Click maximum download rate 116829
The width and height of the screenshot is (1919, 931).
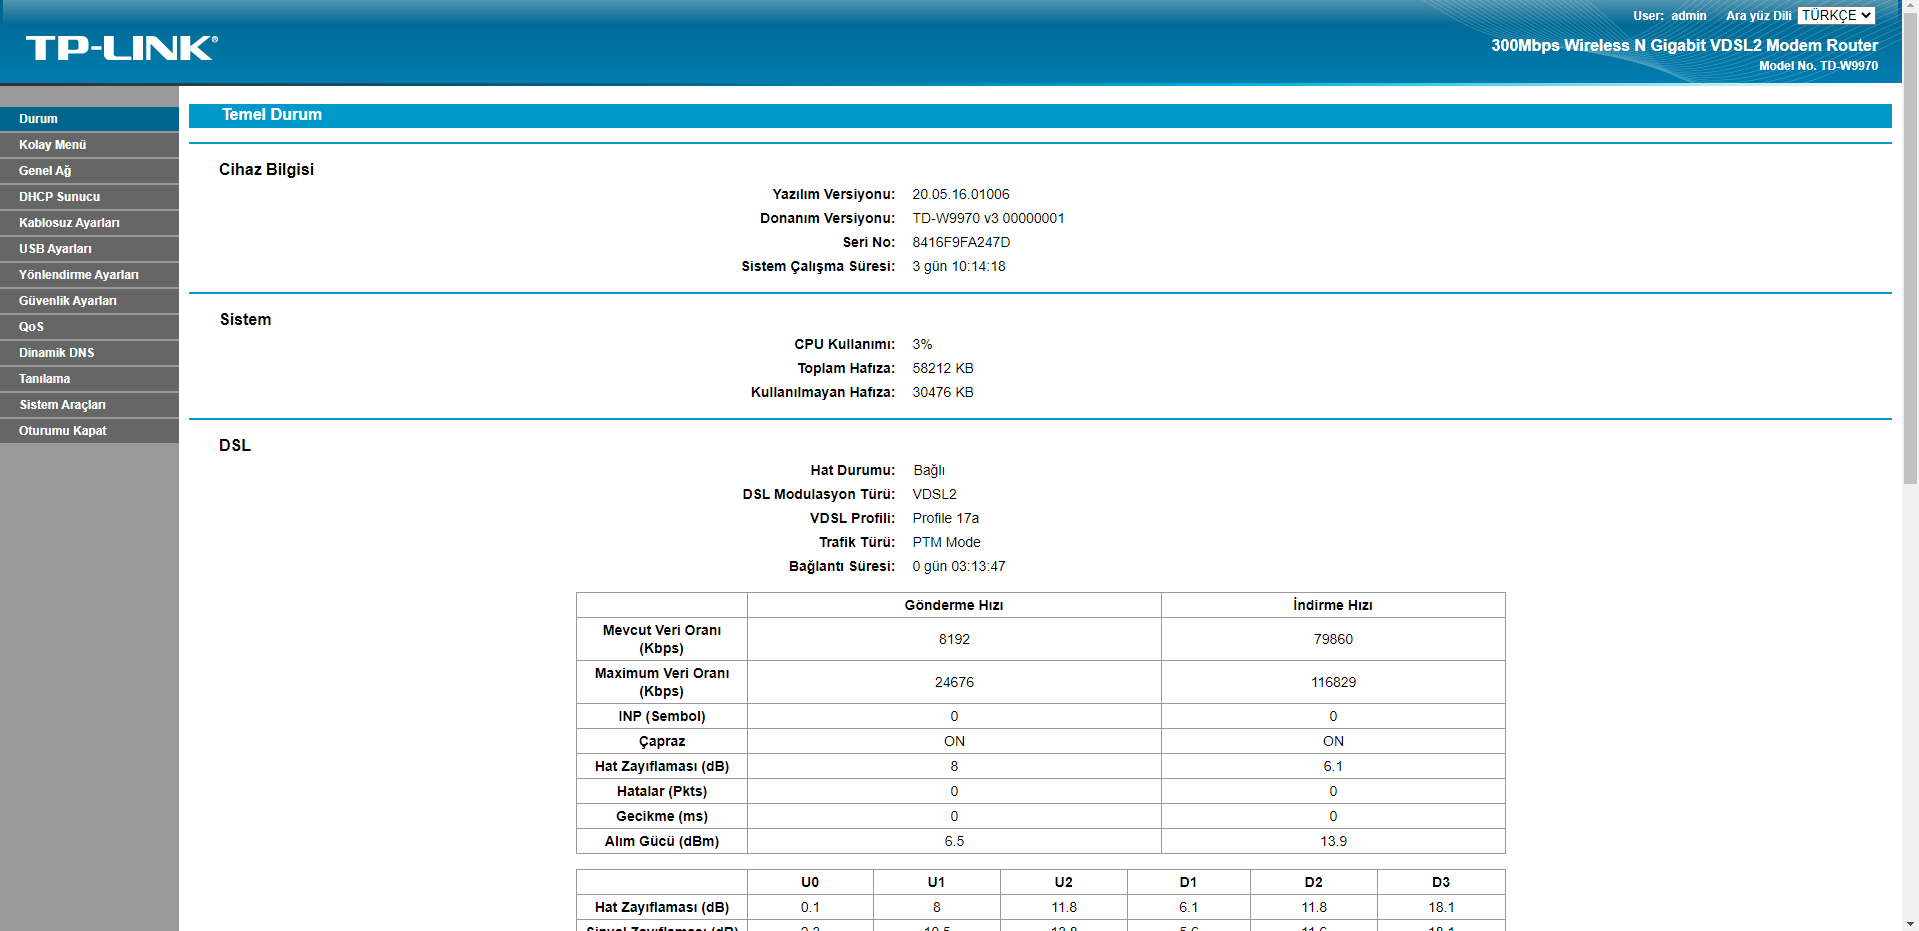click(1333, 682)
